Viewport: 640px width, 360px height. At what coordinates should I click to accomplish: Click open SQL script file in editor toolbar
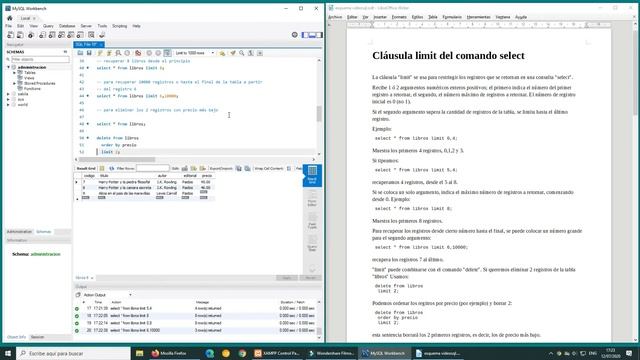[80, 53]
